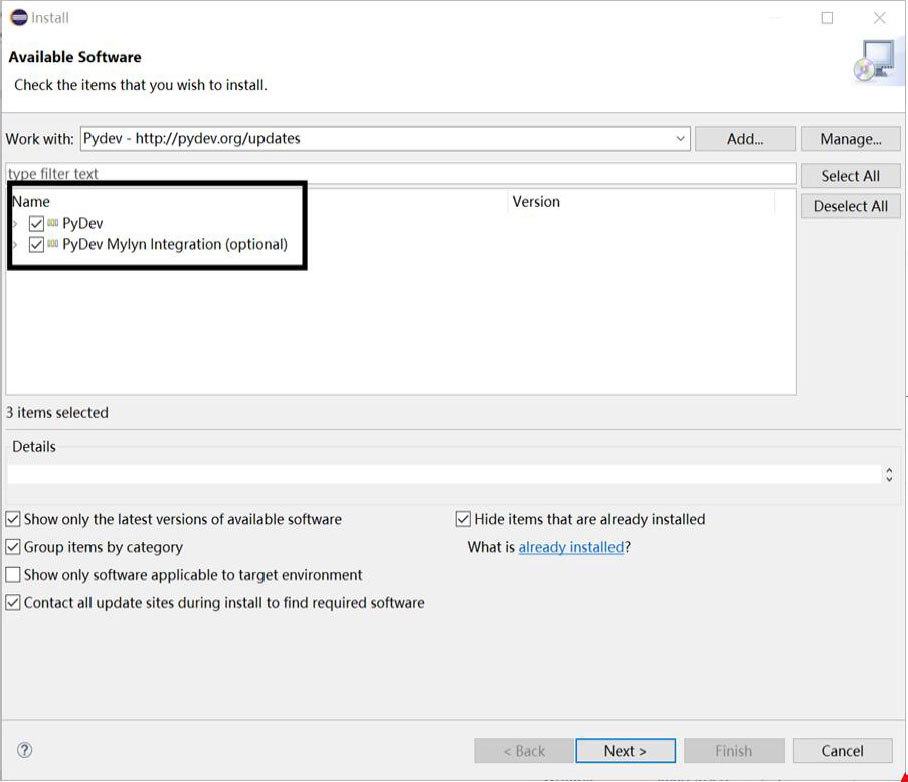Maximize the Install window

(x=828, y=18)
